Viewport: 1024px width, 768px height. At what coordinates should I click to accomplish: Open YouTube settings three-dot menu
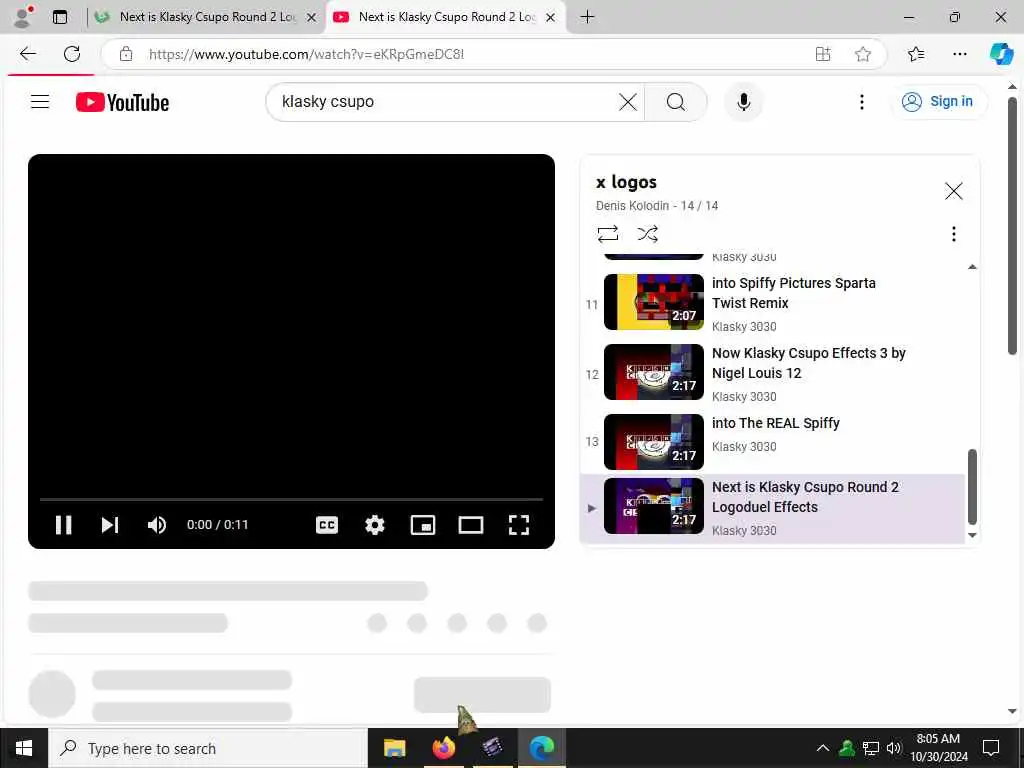tap(861, 102)
